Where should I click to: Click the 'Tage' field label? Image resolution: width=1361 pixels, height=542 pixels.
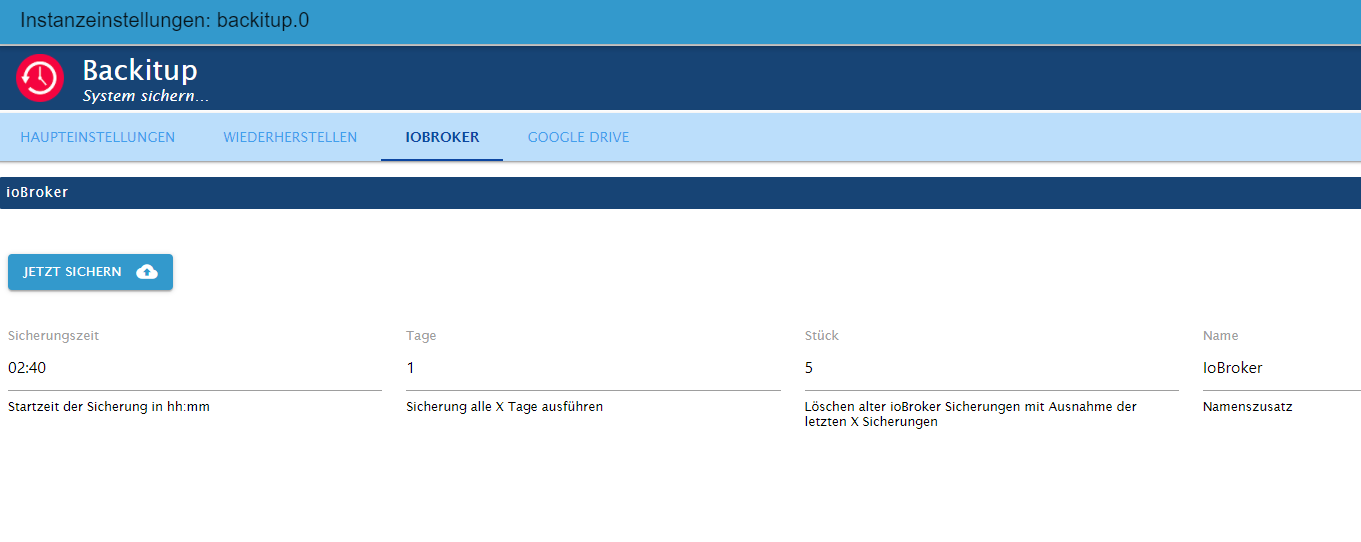click(x=421, y=336)
